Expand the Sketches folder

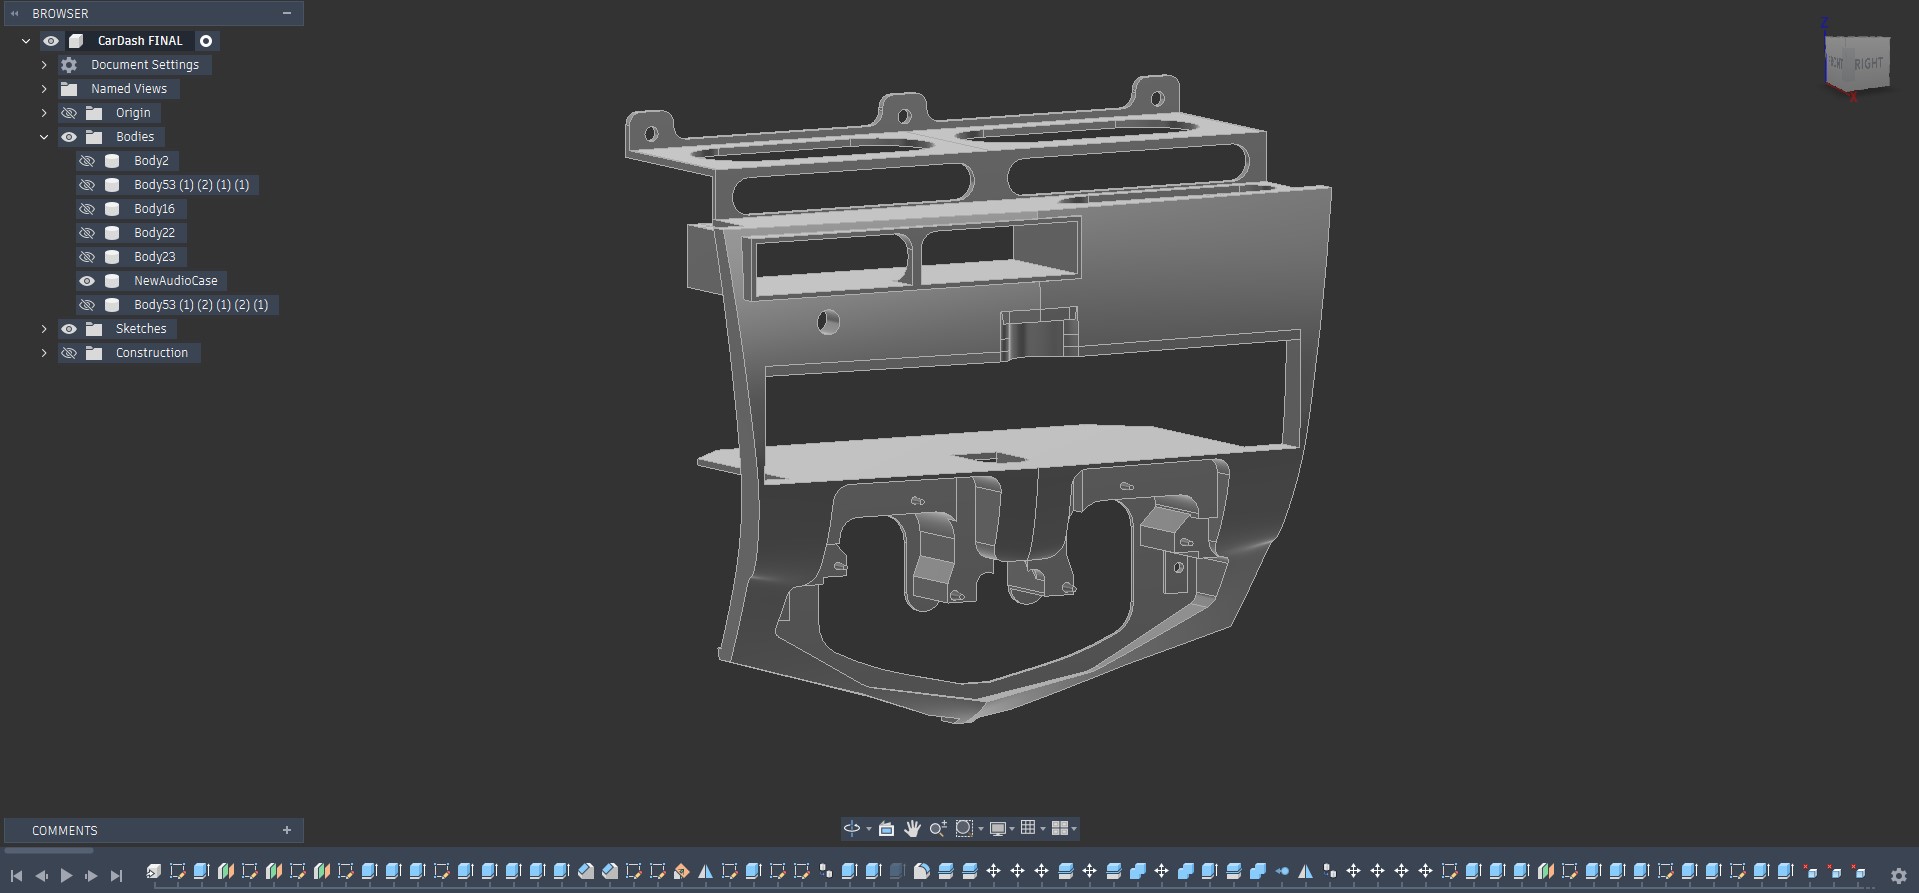coord(44,329)
